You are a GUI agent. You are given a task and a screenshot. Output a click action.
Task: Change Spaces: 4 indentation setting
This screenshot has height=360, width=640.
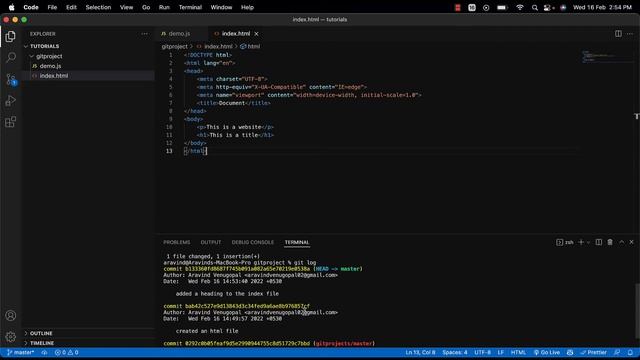tap(455, 352)
